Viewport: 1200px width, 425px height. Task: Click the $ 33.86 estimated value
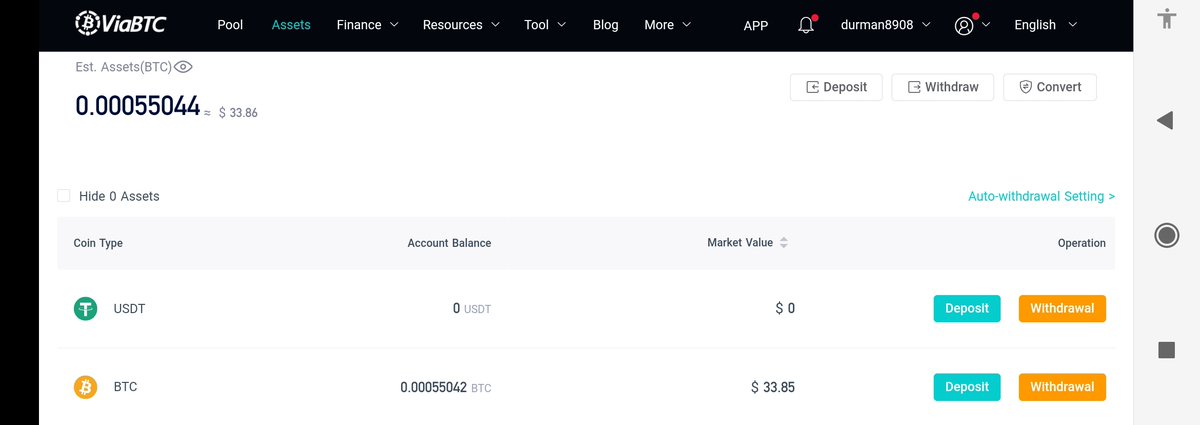[x=238, y=113]
